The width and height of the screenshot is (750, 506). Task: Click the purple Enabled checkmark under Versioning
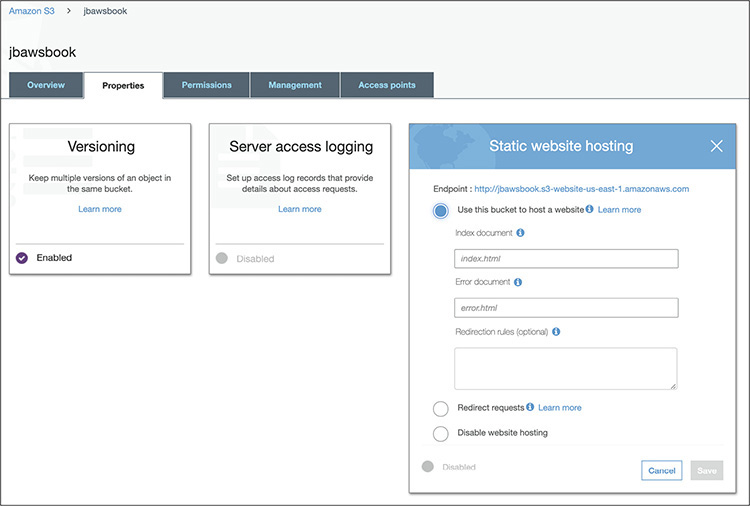coord(22,258)
